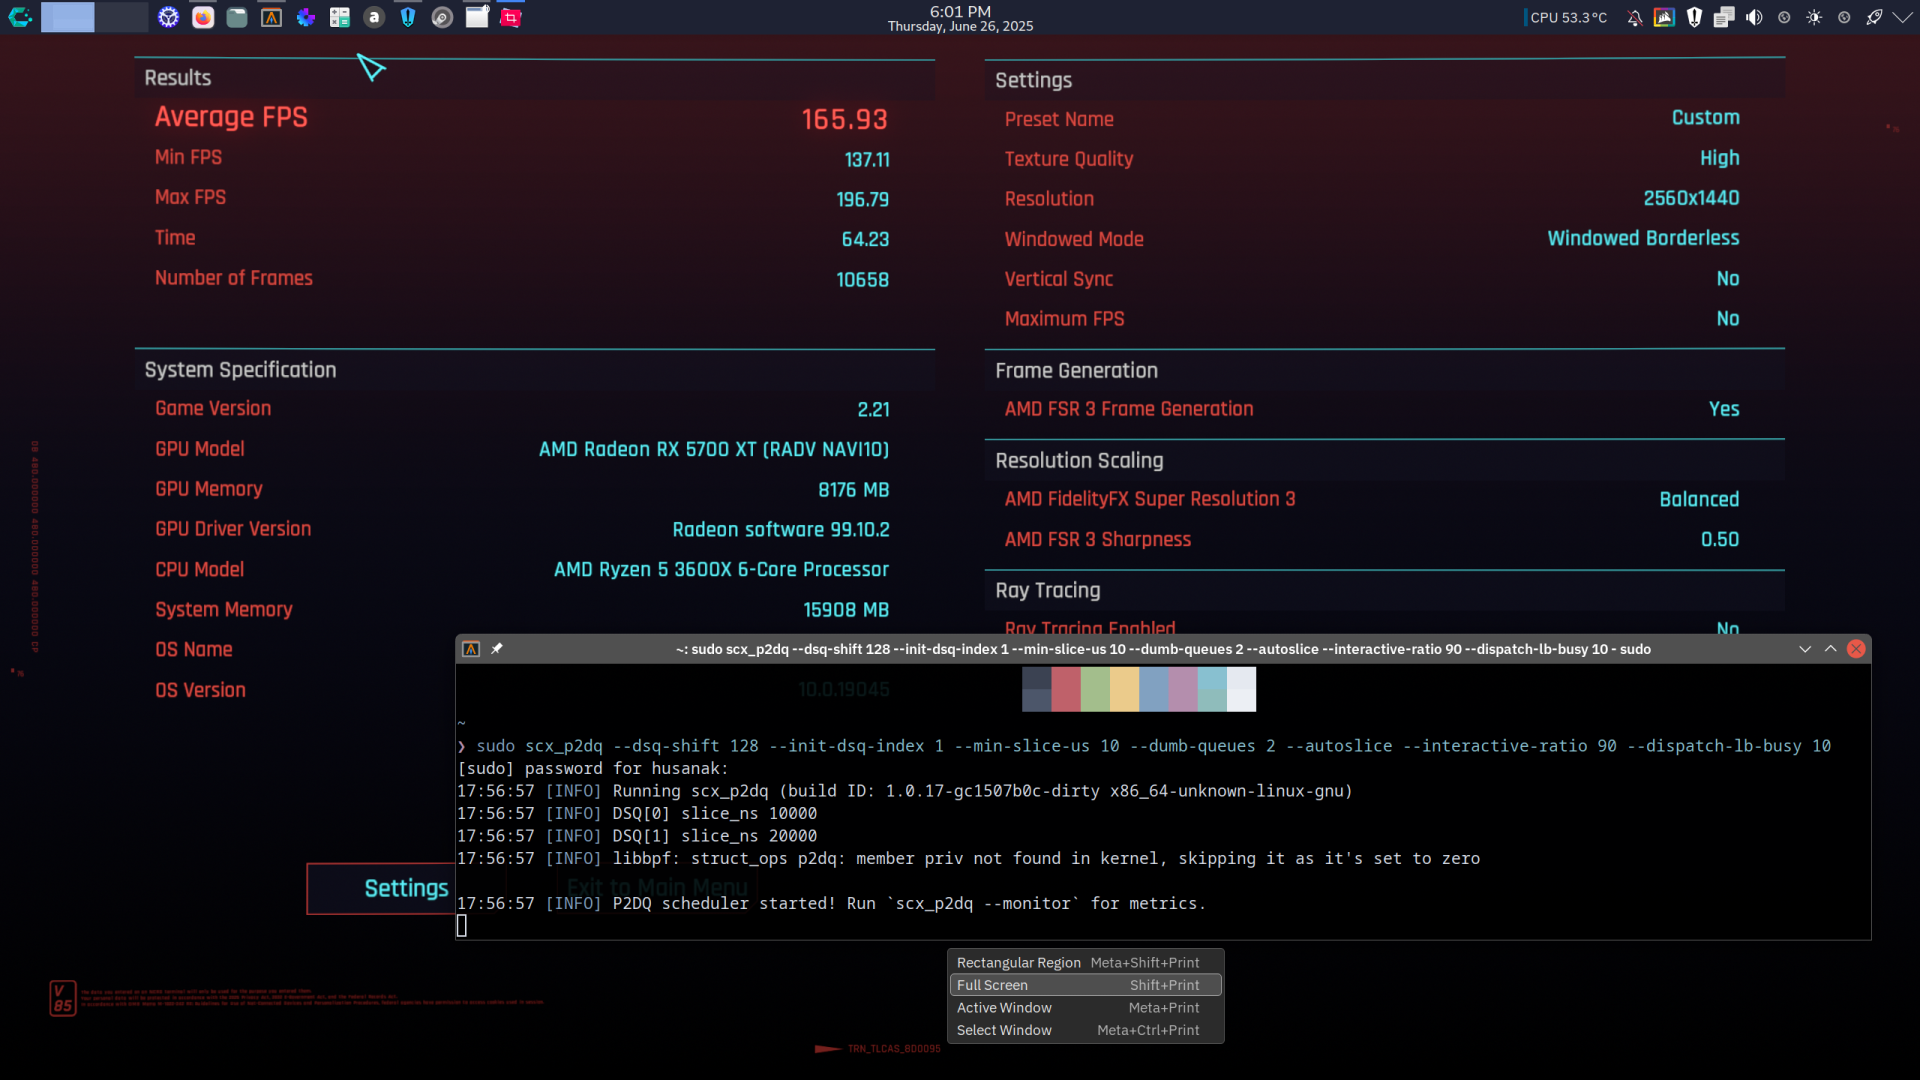Open the volume speaker tray icon

click(1754, 17)
